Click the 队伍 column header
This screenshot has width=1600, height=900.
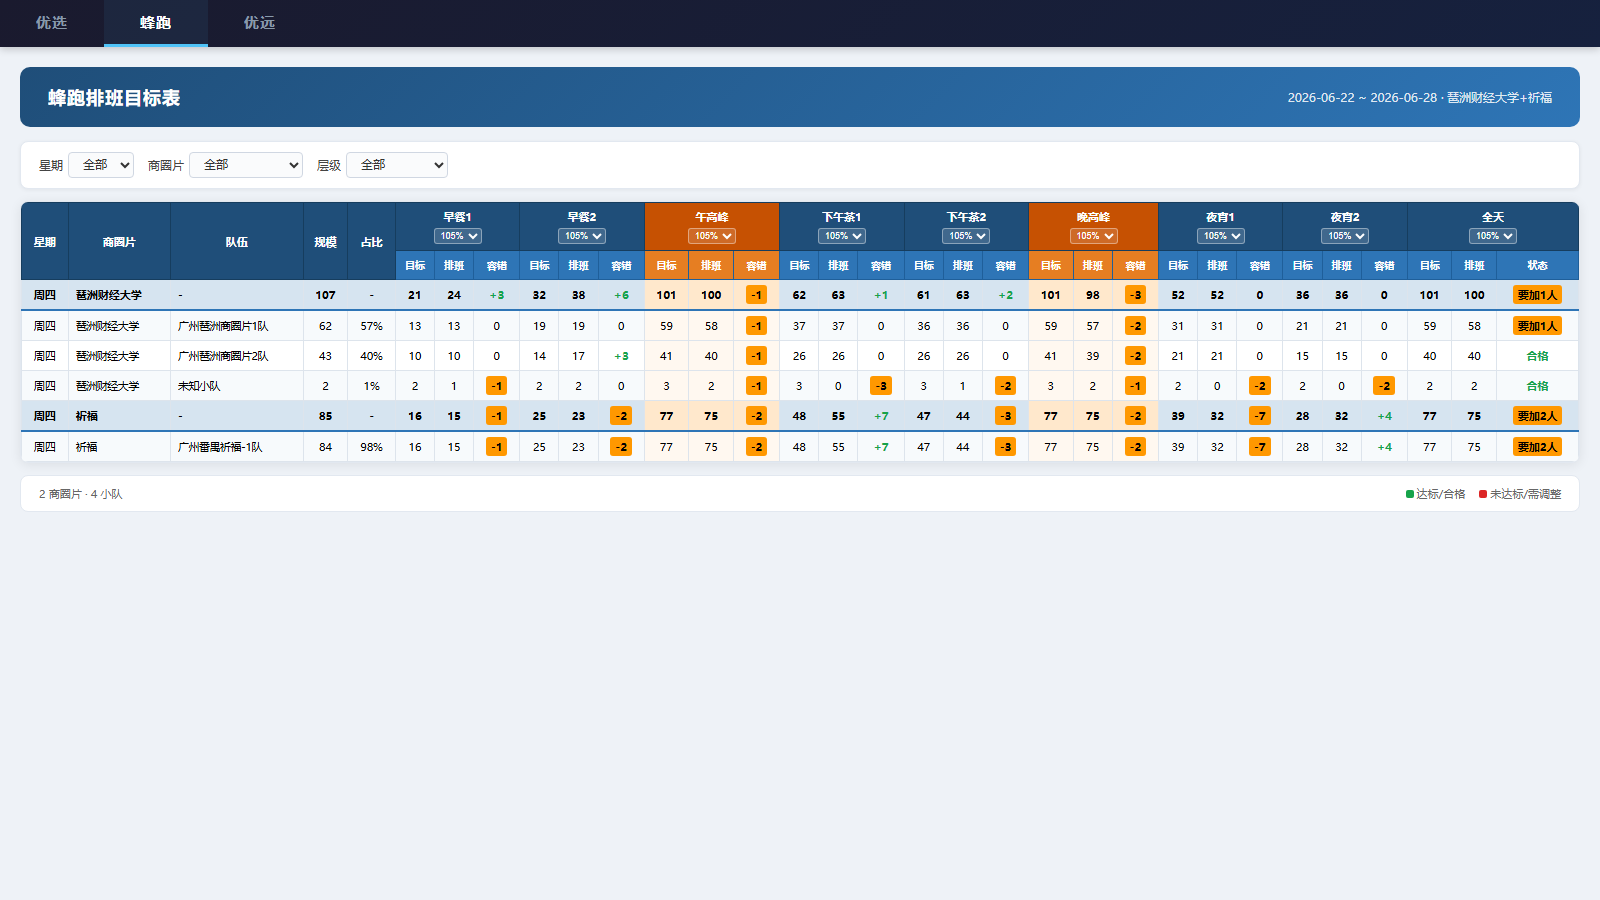[x=237, y=242]
